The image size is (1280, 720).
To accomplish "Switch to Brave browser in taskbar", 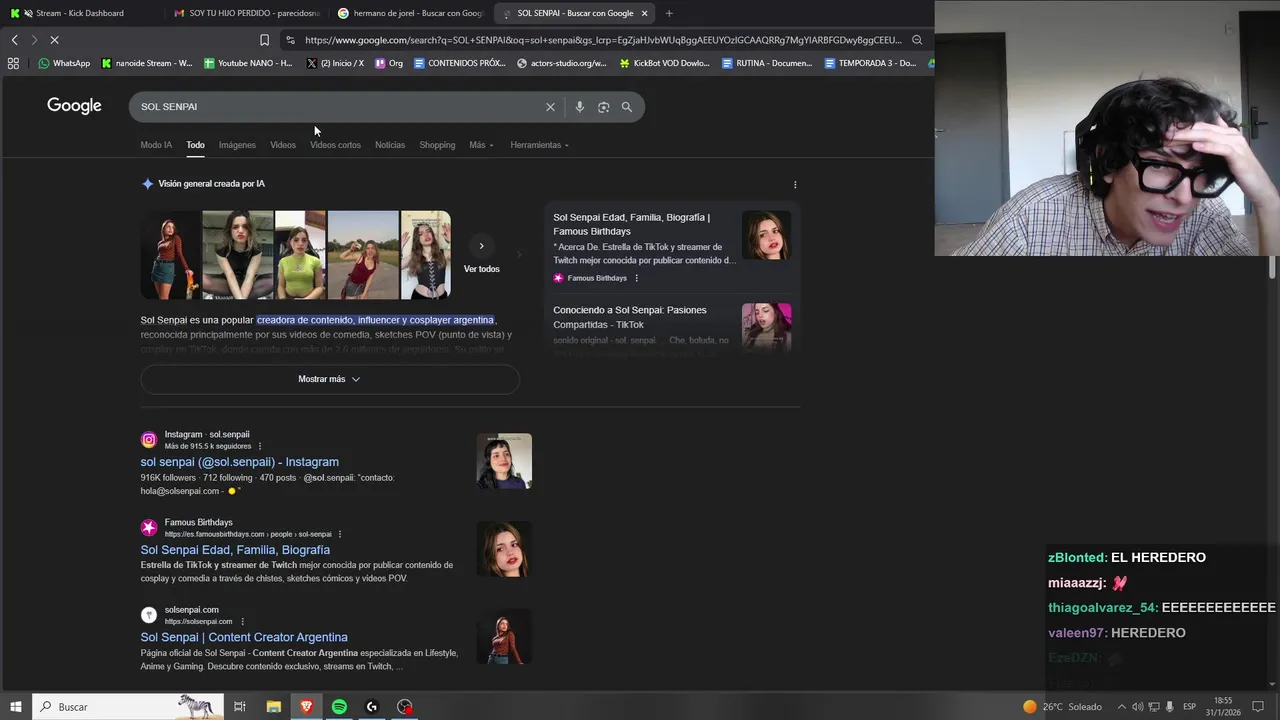I will (x=306, y=707).
